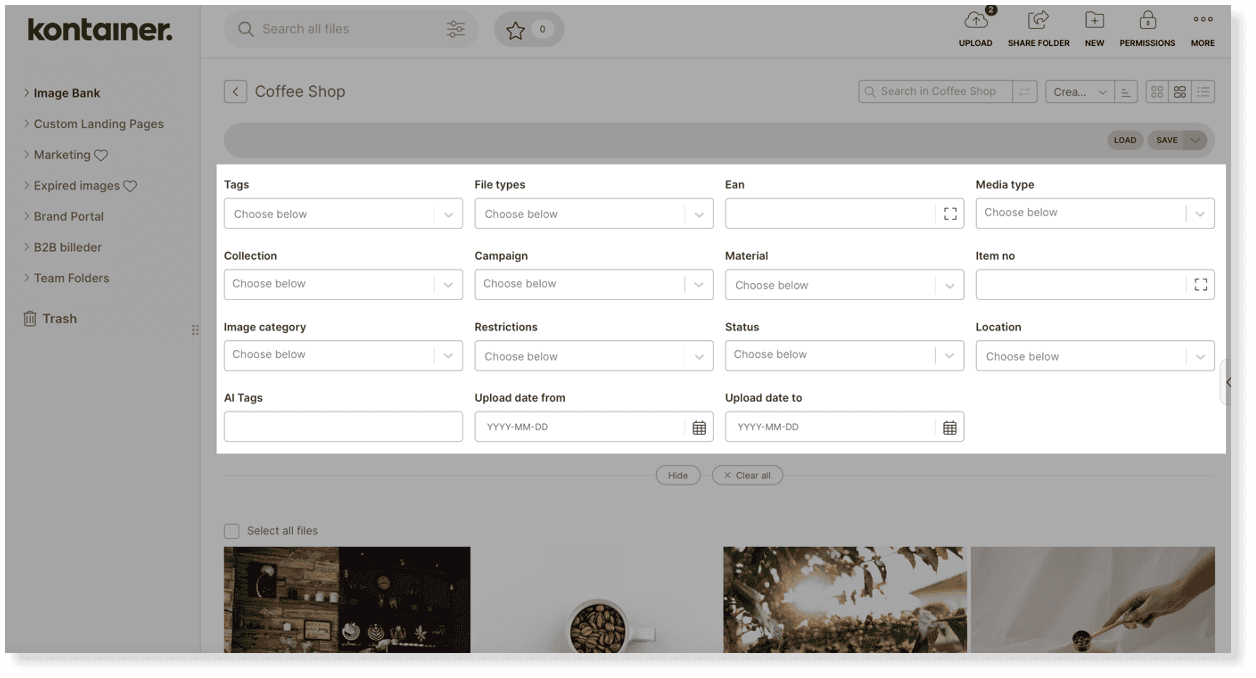The height and width of the screenshot is (678, 1256).
Task: Toggle favorites with the star counter
Action: point(528,29)
